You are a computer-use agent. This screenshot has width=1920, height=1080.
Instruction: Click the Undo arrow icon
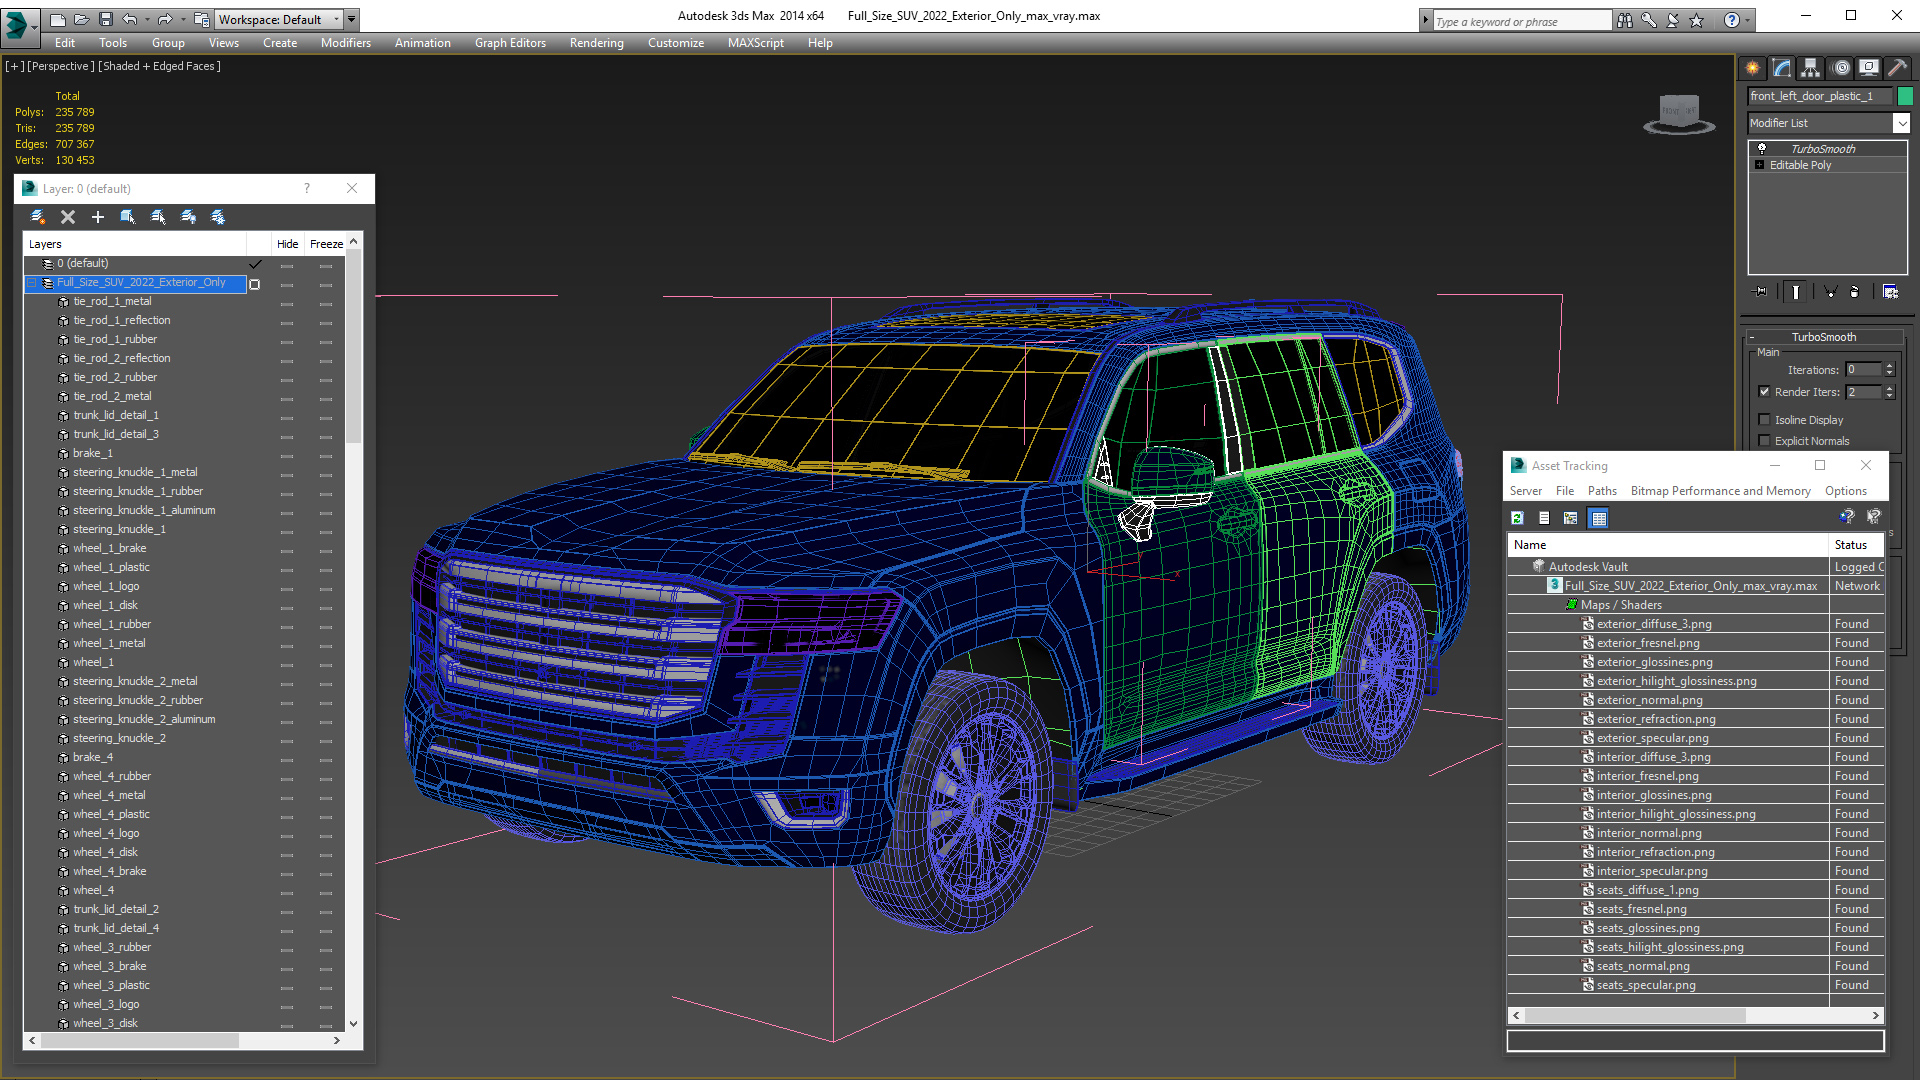click(129, 19)
